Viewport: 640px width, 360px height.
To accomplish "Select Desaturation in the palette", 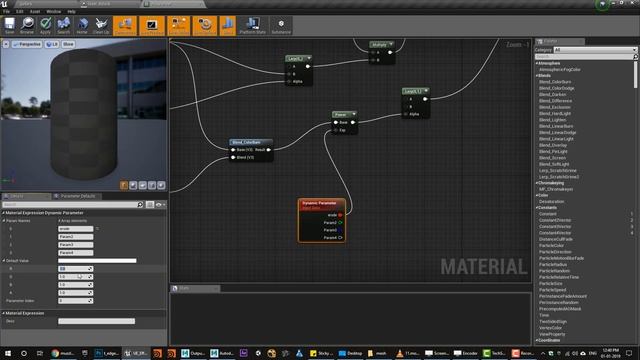I will click(x=551, y=202).
